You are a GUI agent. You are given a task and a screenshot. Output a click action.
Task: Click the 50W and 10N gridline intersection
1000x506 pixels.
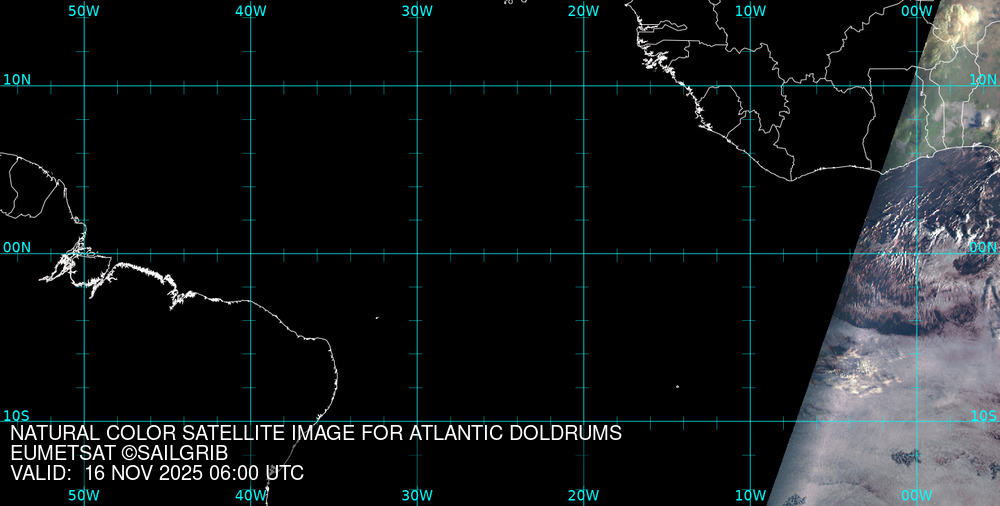[84, 86]
